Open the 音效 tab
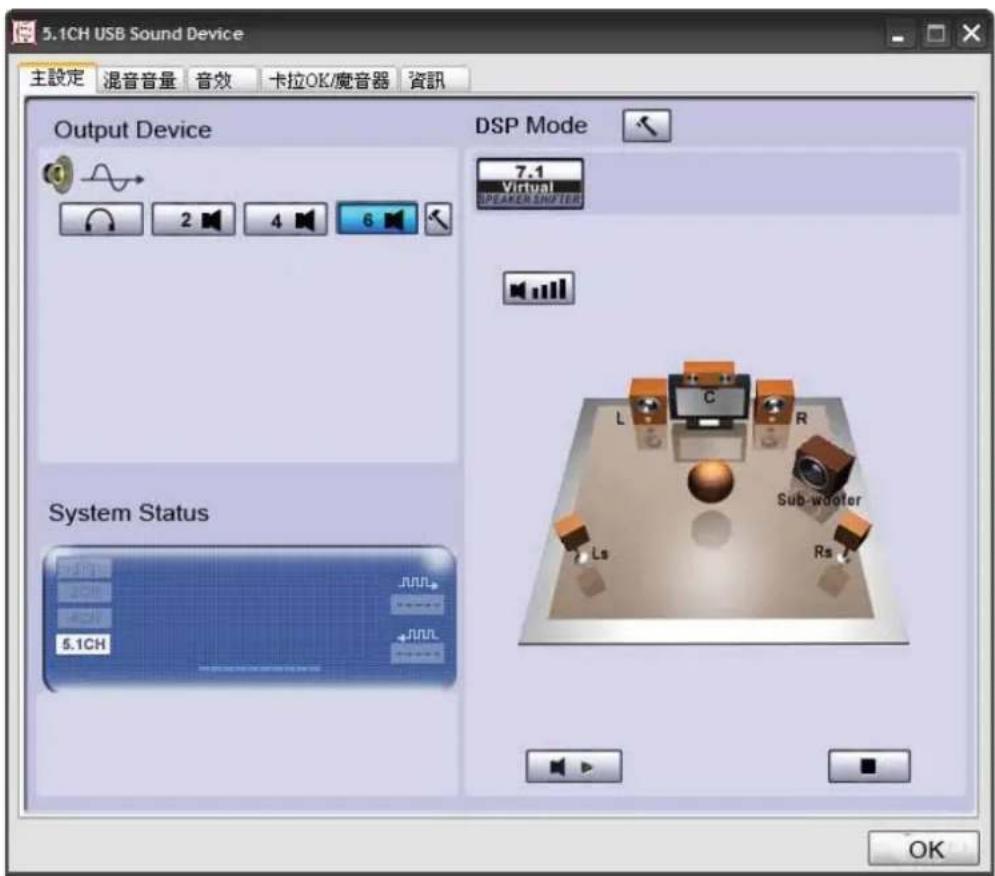This screenshot has width=995, height=876. (x=221, y=81)
